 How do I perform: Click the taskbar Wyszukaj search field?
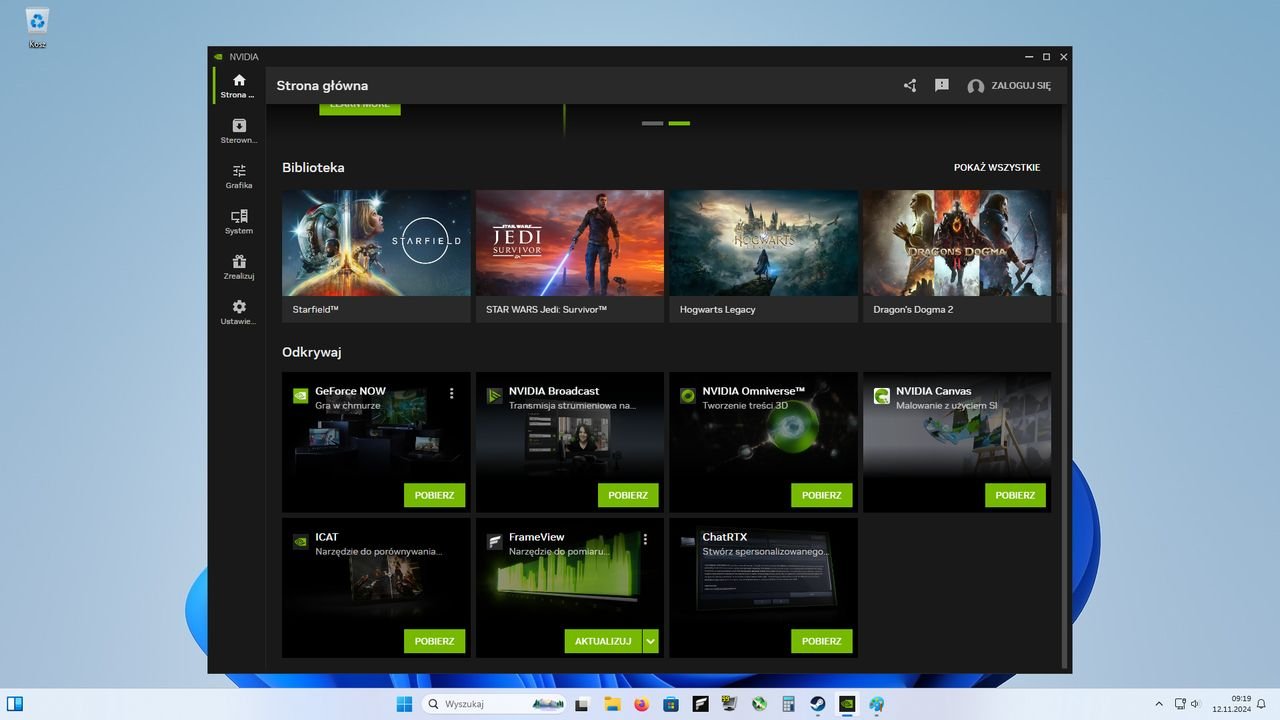(x=494, y=704)
